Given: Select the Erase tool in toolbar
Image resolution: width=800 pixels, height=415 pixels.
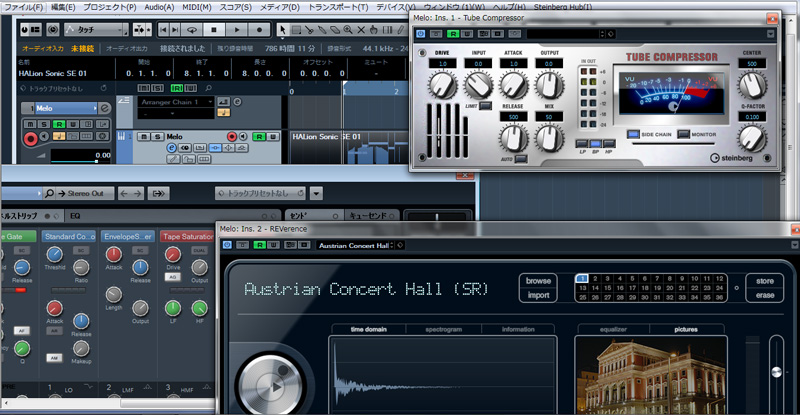Looking at the screenshot, I should 335,30.
